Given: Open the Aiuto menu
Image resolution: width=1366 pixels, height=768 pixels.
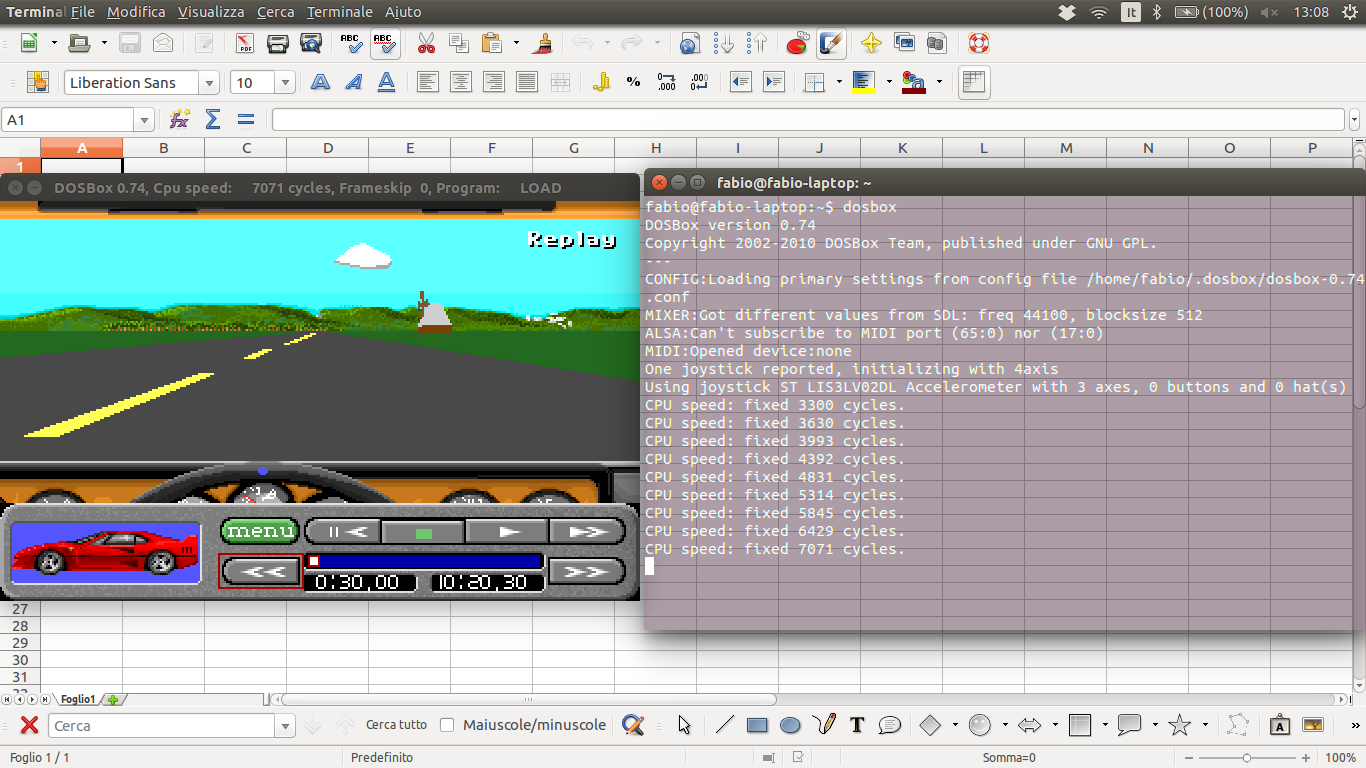Looking at the screenshot, I should point(403,12).
